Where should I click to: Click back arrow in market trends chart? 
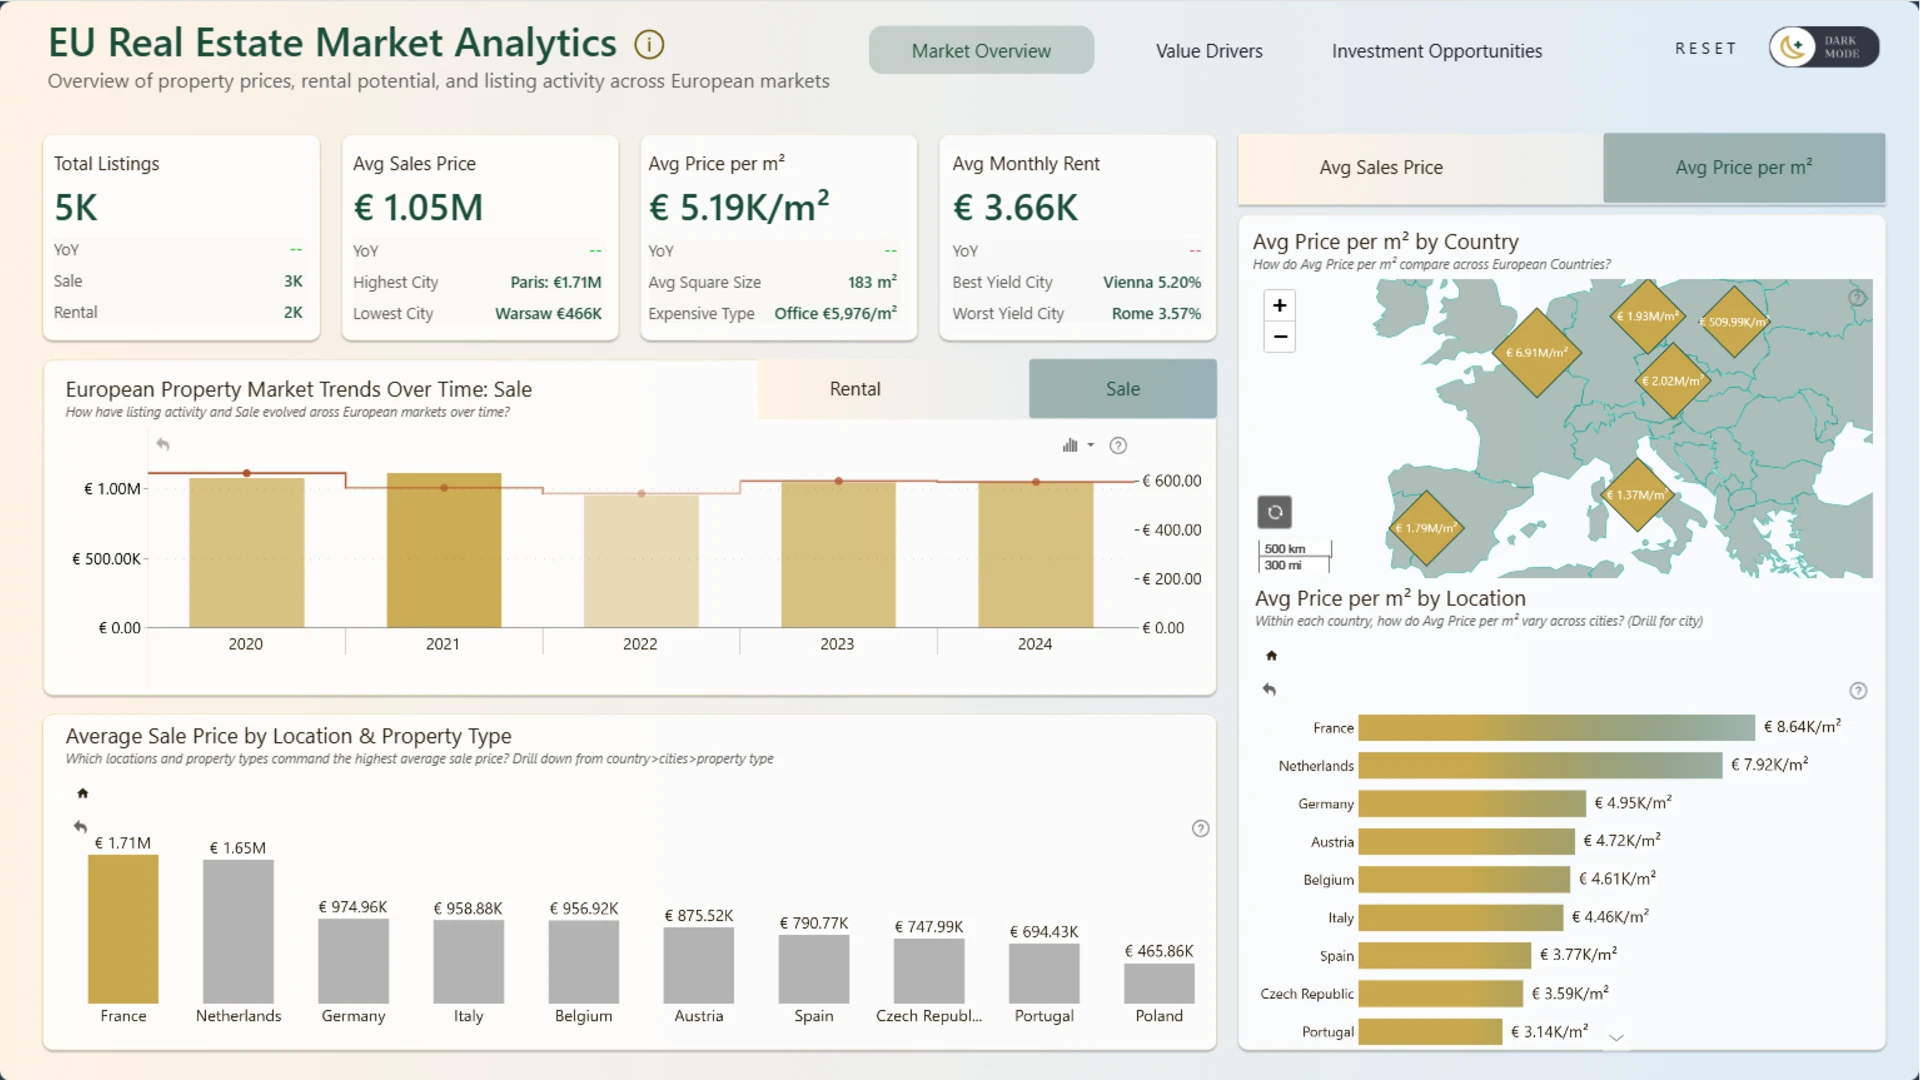(163, 444)
